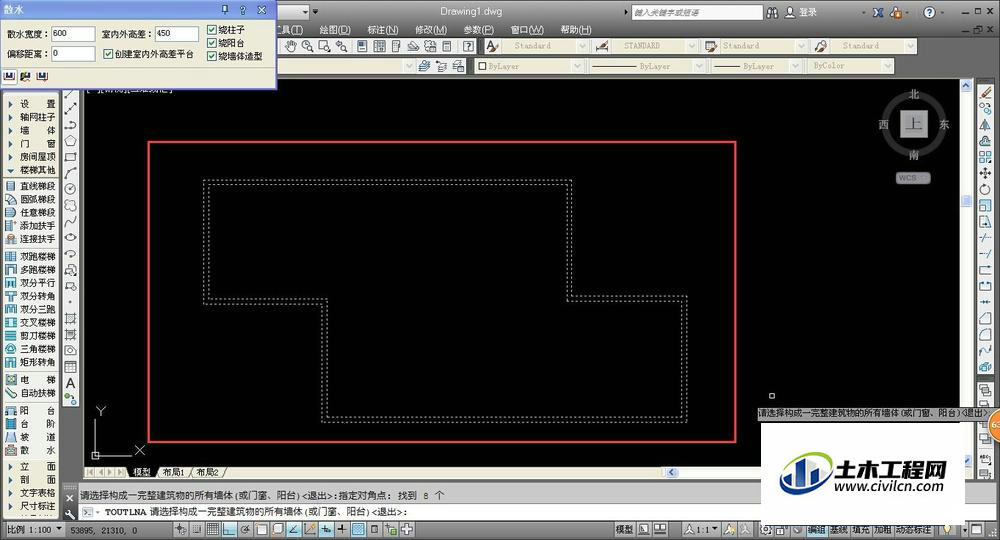
Task: Expand the 房间屋顶 menu group
Action: click(x=30, y=157)
